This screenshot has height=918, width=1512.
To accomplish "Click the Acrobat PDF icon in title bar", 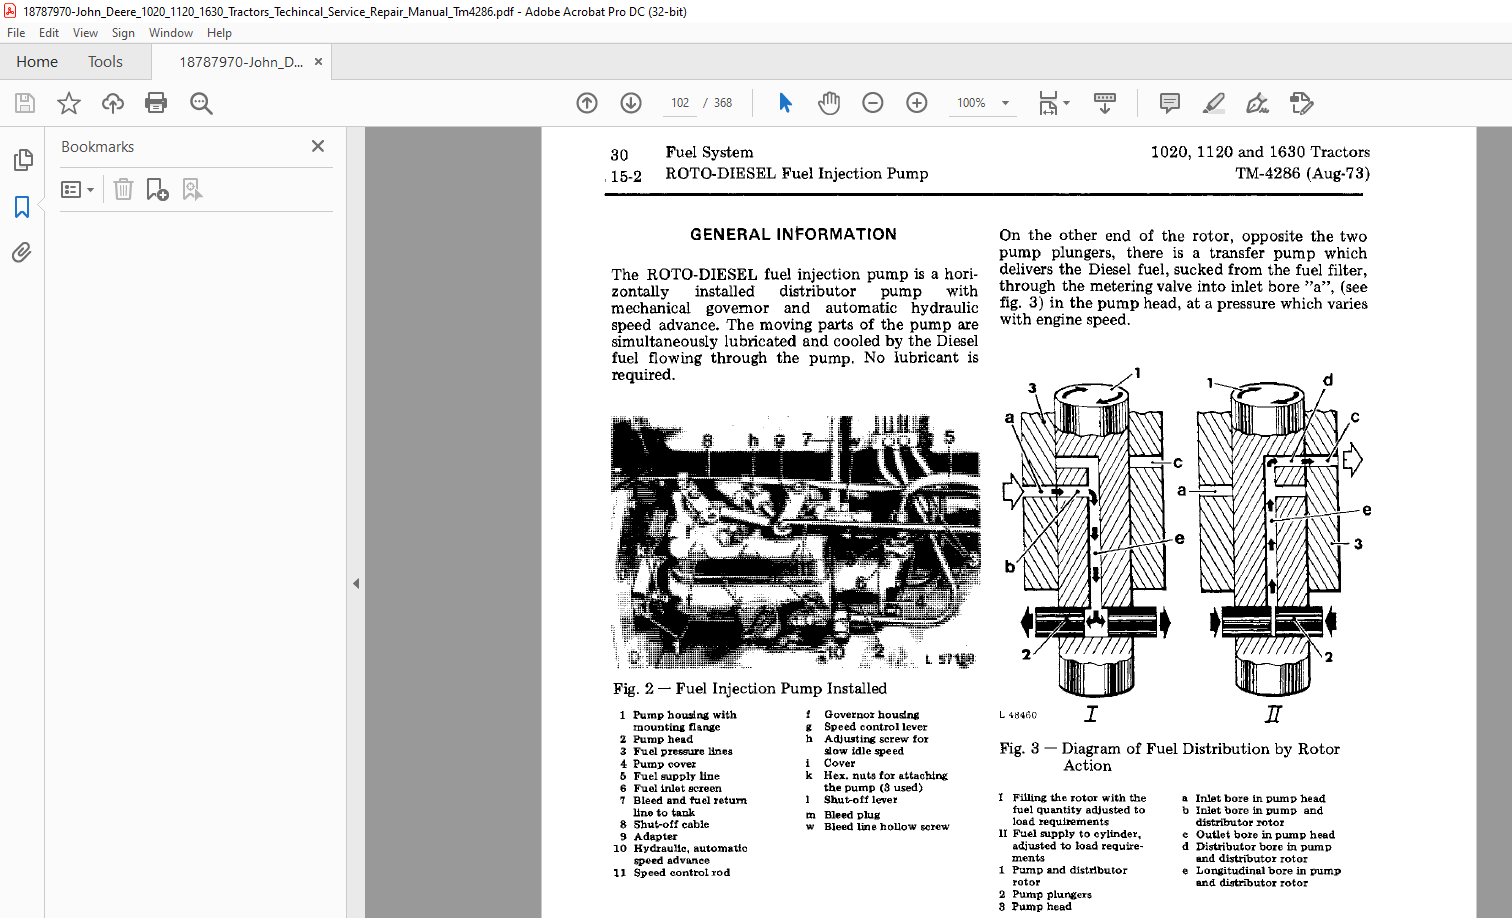I will (x=10, y=11).
